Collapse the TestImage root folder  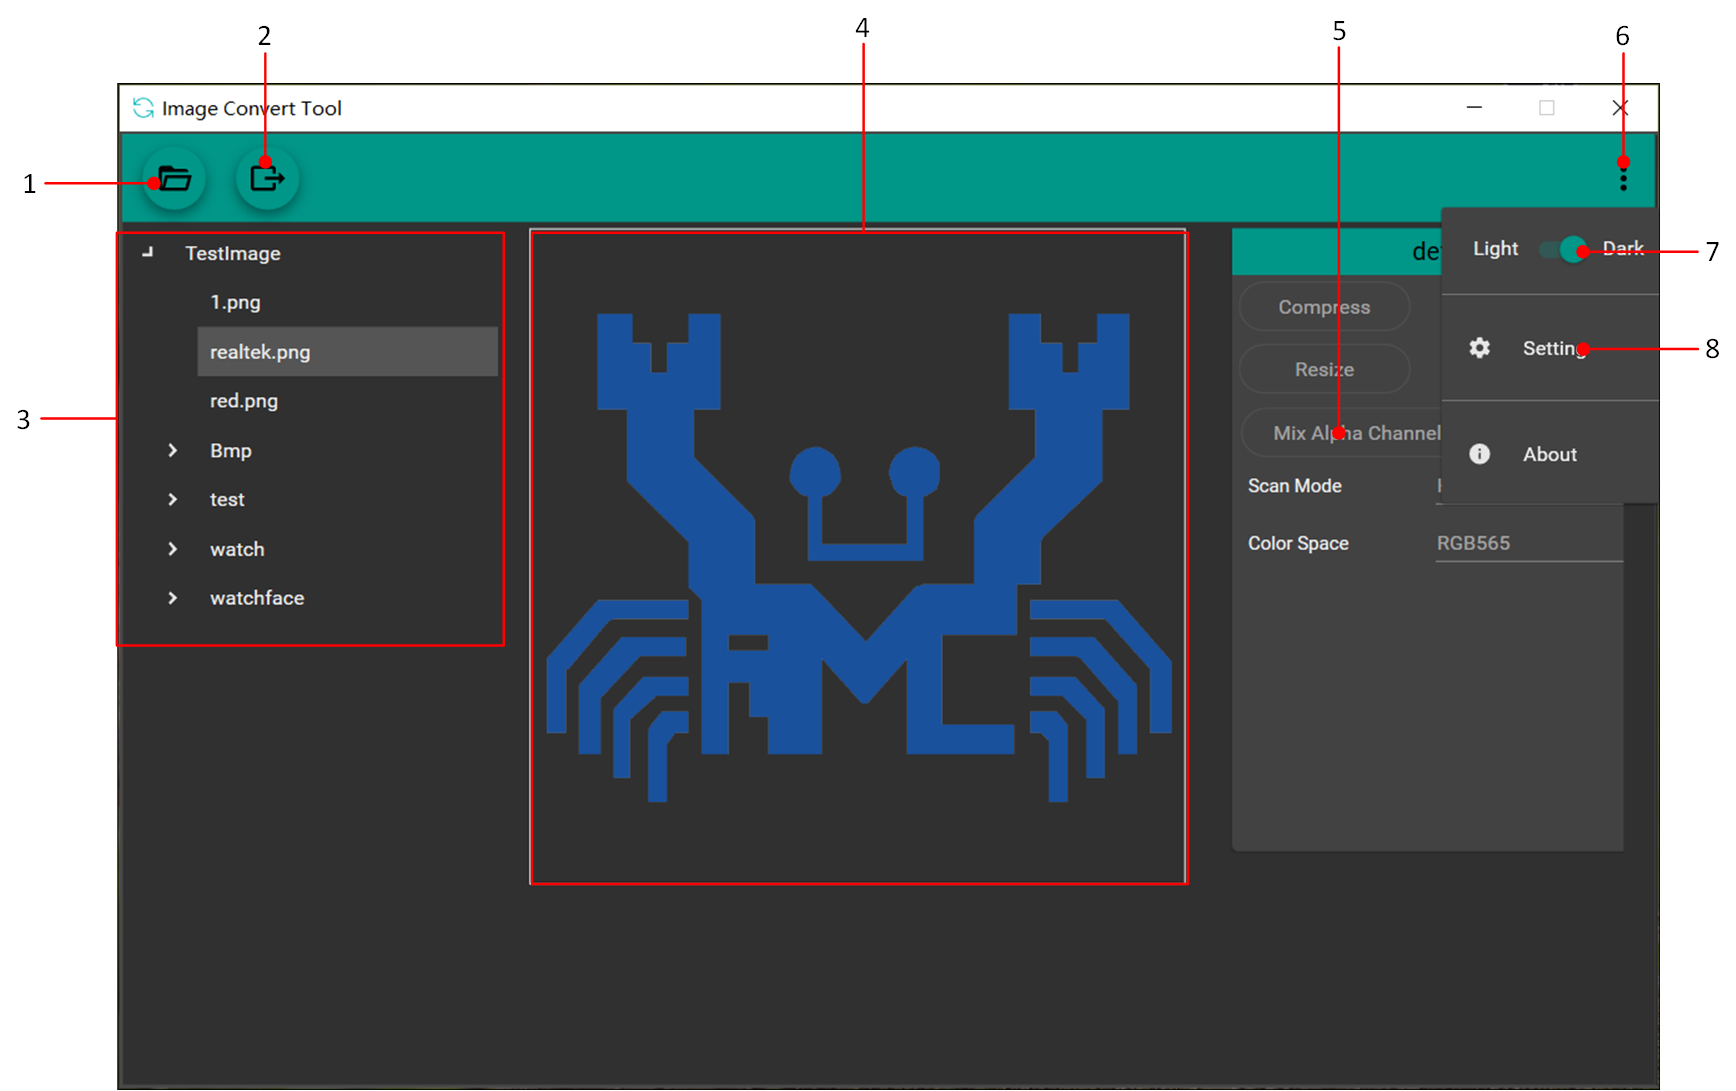point(148,253)
